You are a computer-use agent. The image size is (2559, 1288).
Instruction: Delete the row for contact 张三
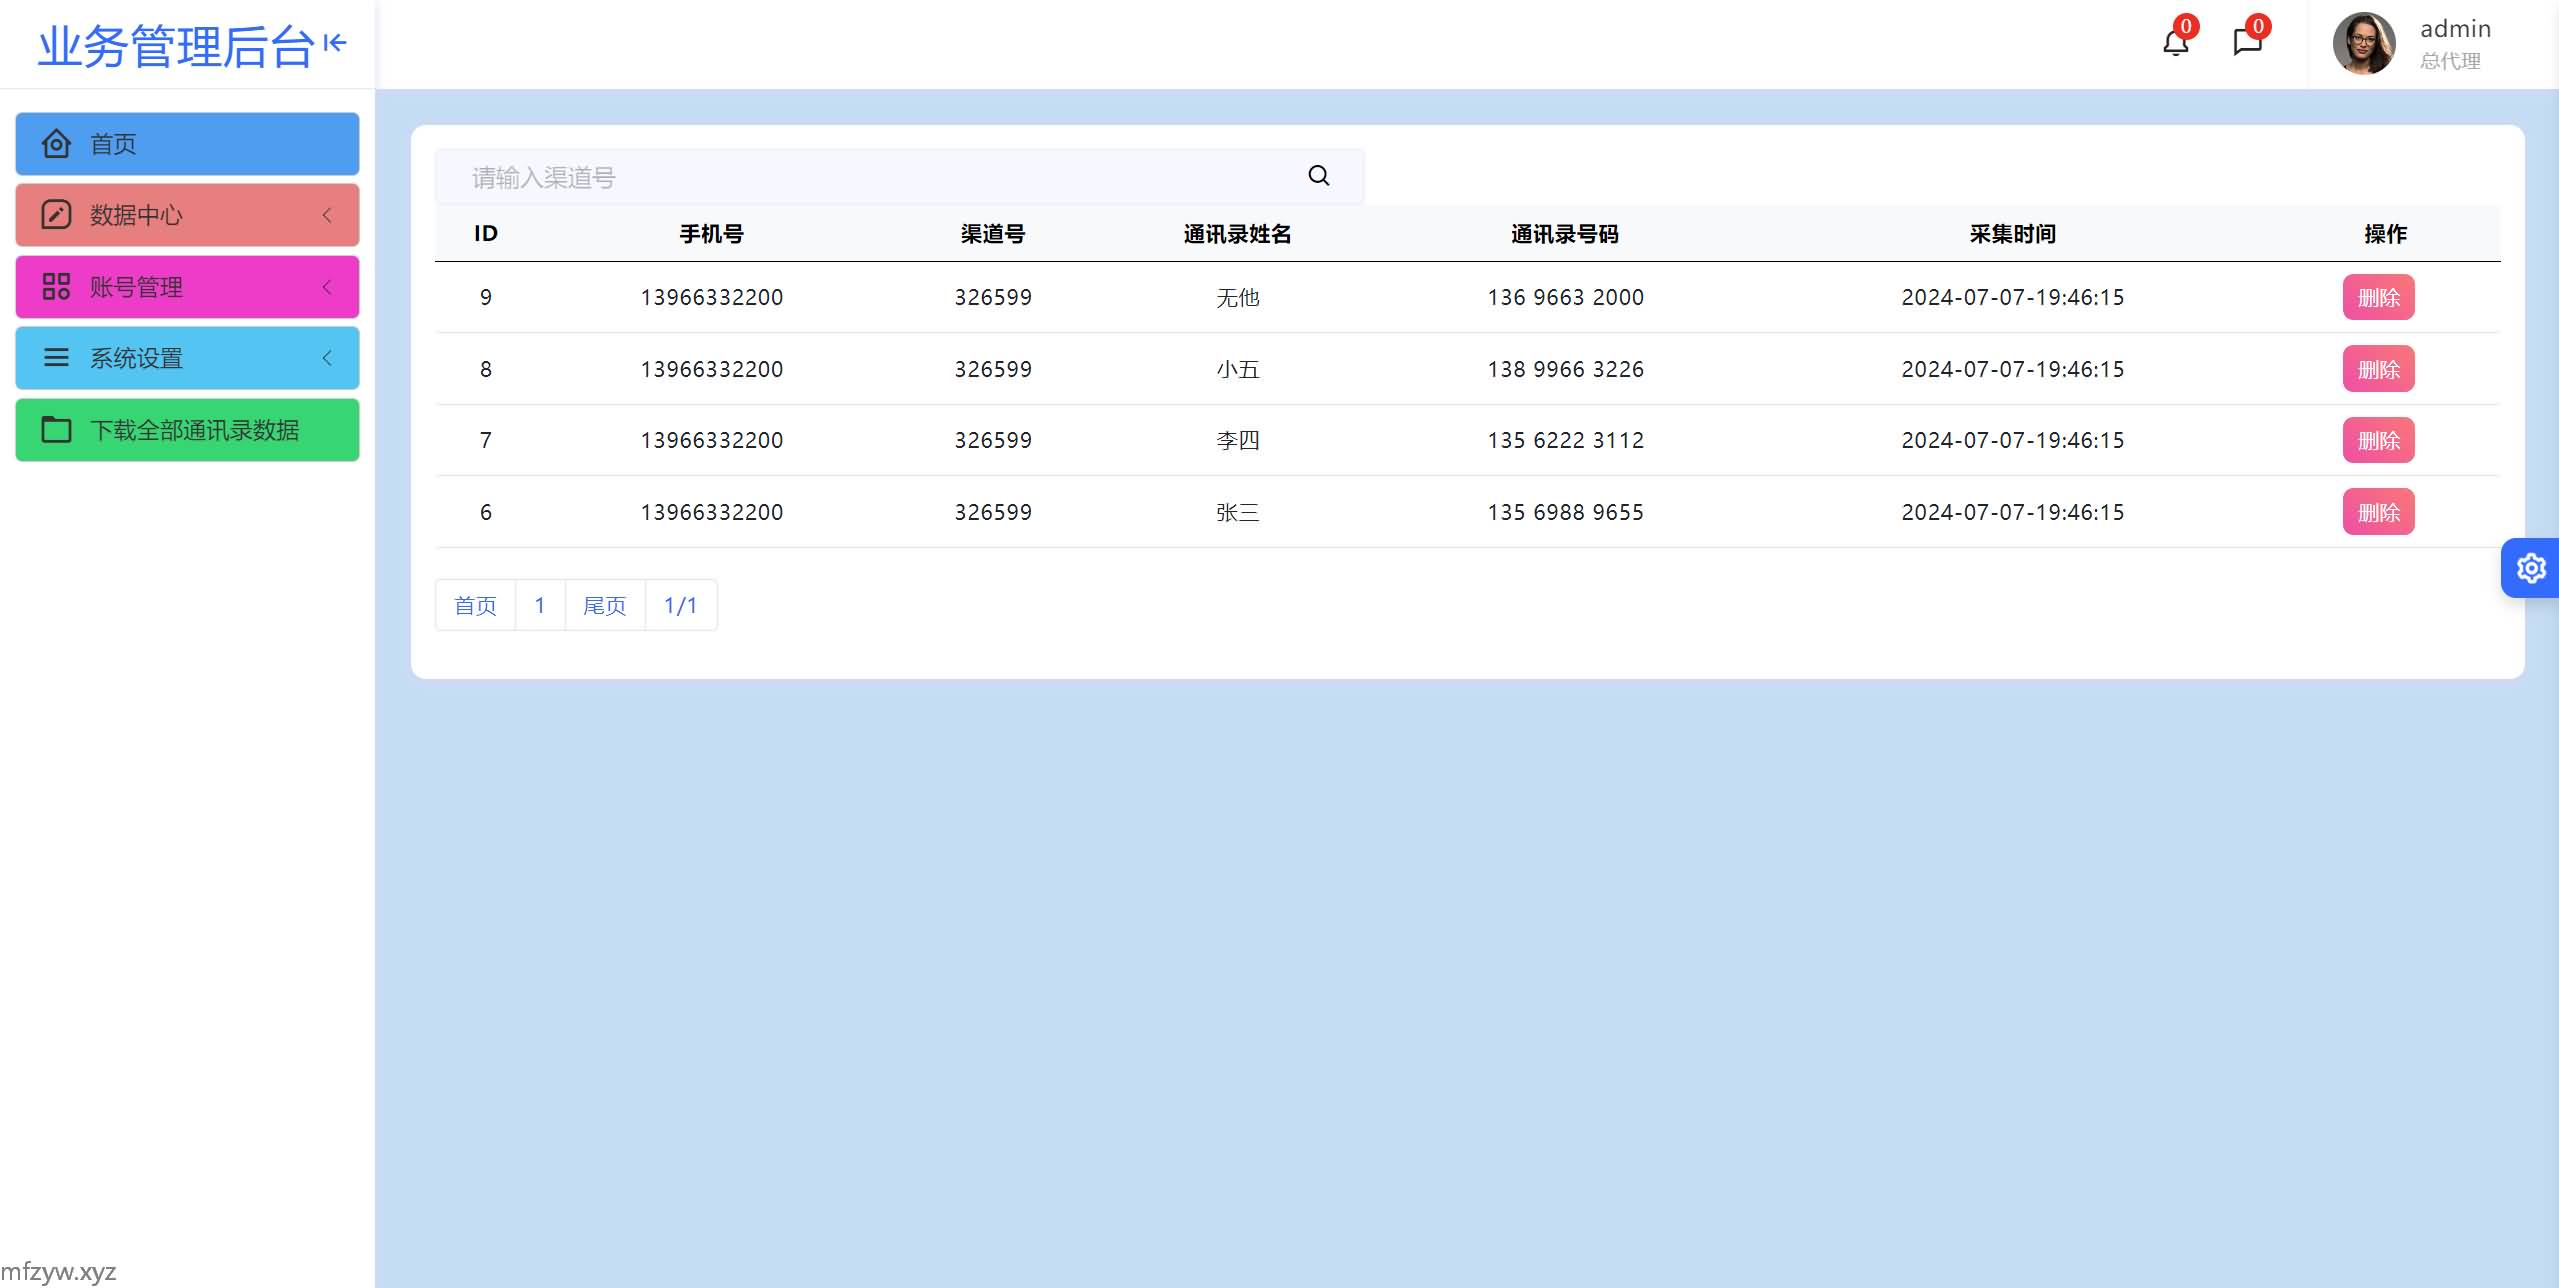pos(2377,512)
